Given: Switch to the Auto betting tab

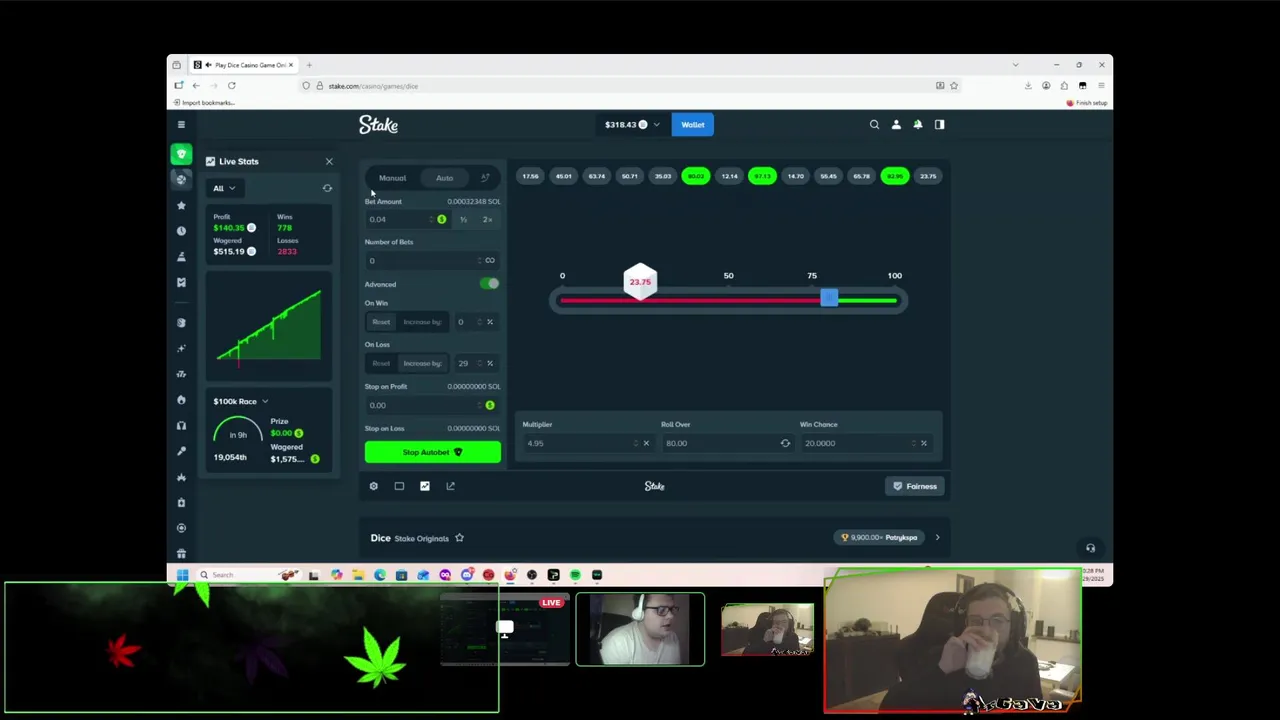Looking at the screenshot, I should pos(444,178).
